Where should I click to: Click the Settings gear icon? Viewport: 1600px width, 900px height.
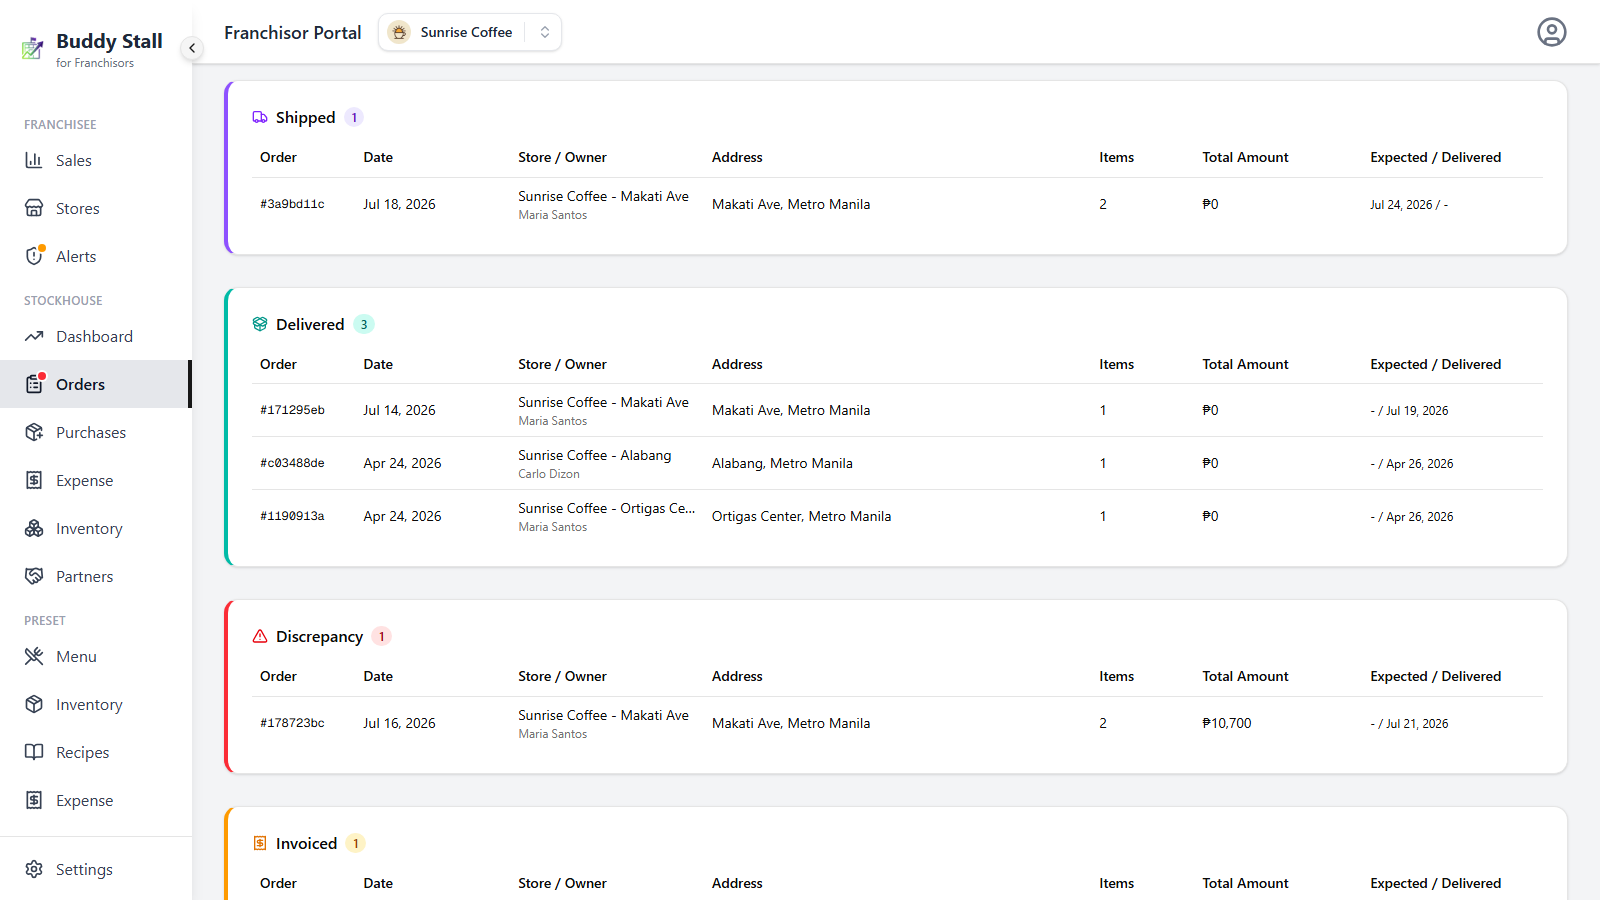click(34, 869)
